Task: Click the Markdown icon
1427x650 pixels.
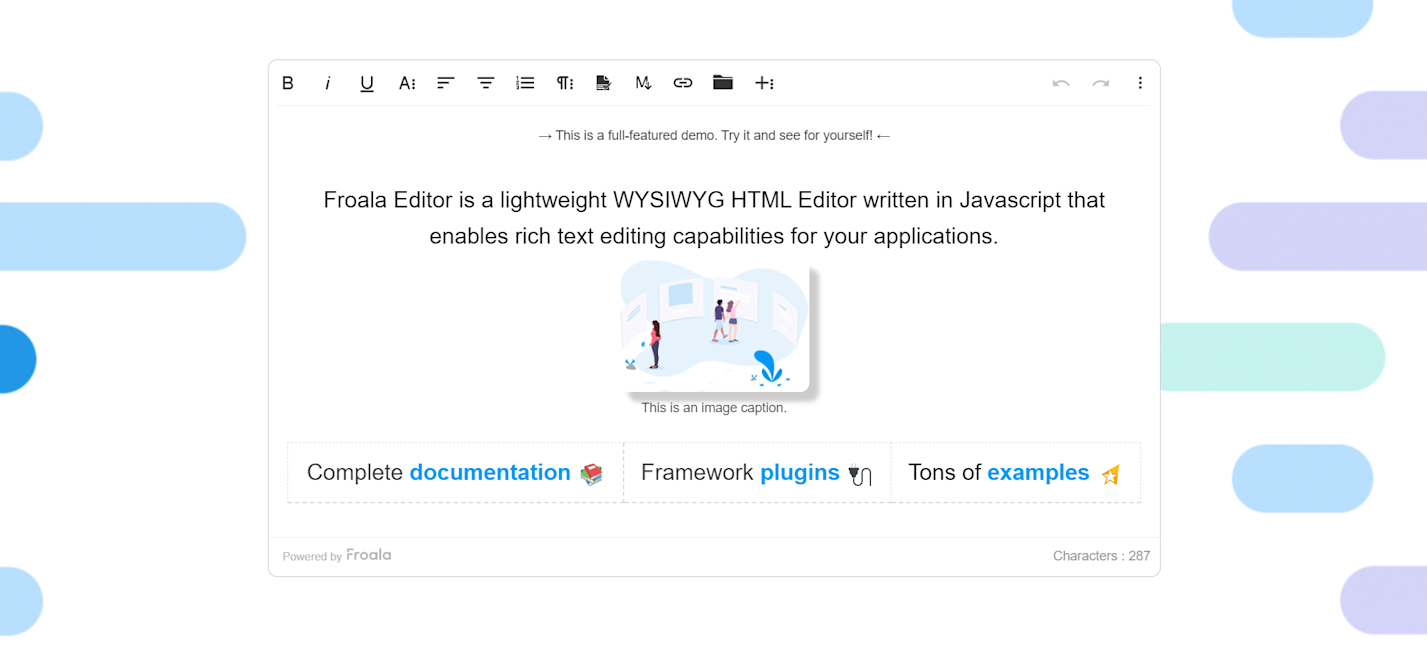Action: pyautogui.click(x=643, y=83)
